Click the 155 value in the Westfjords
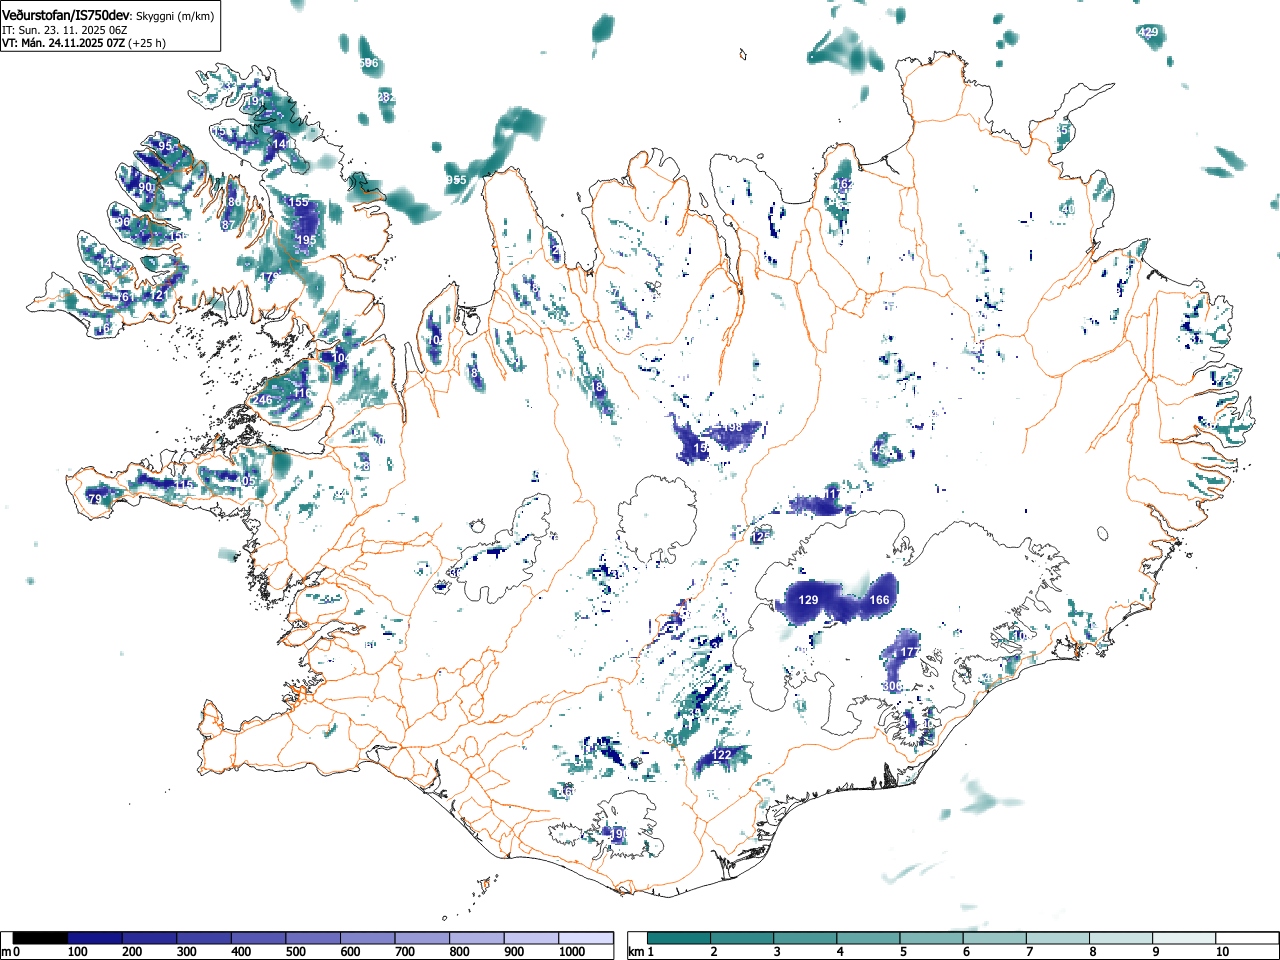 pos(299,202)
